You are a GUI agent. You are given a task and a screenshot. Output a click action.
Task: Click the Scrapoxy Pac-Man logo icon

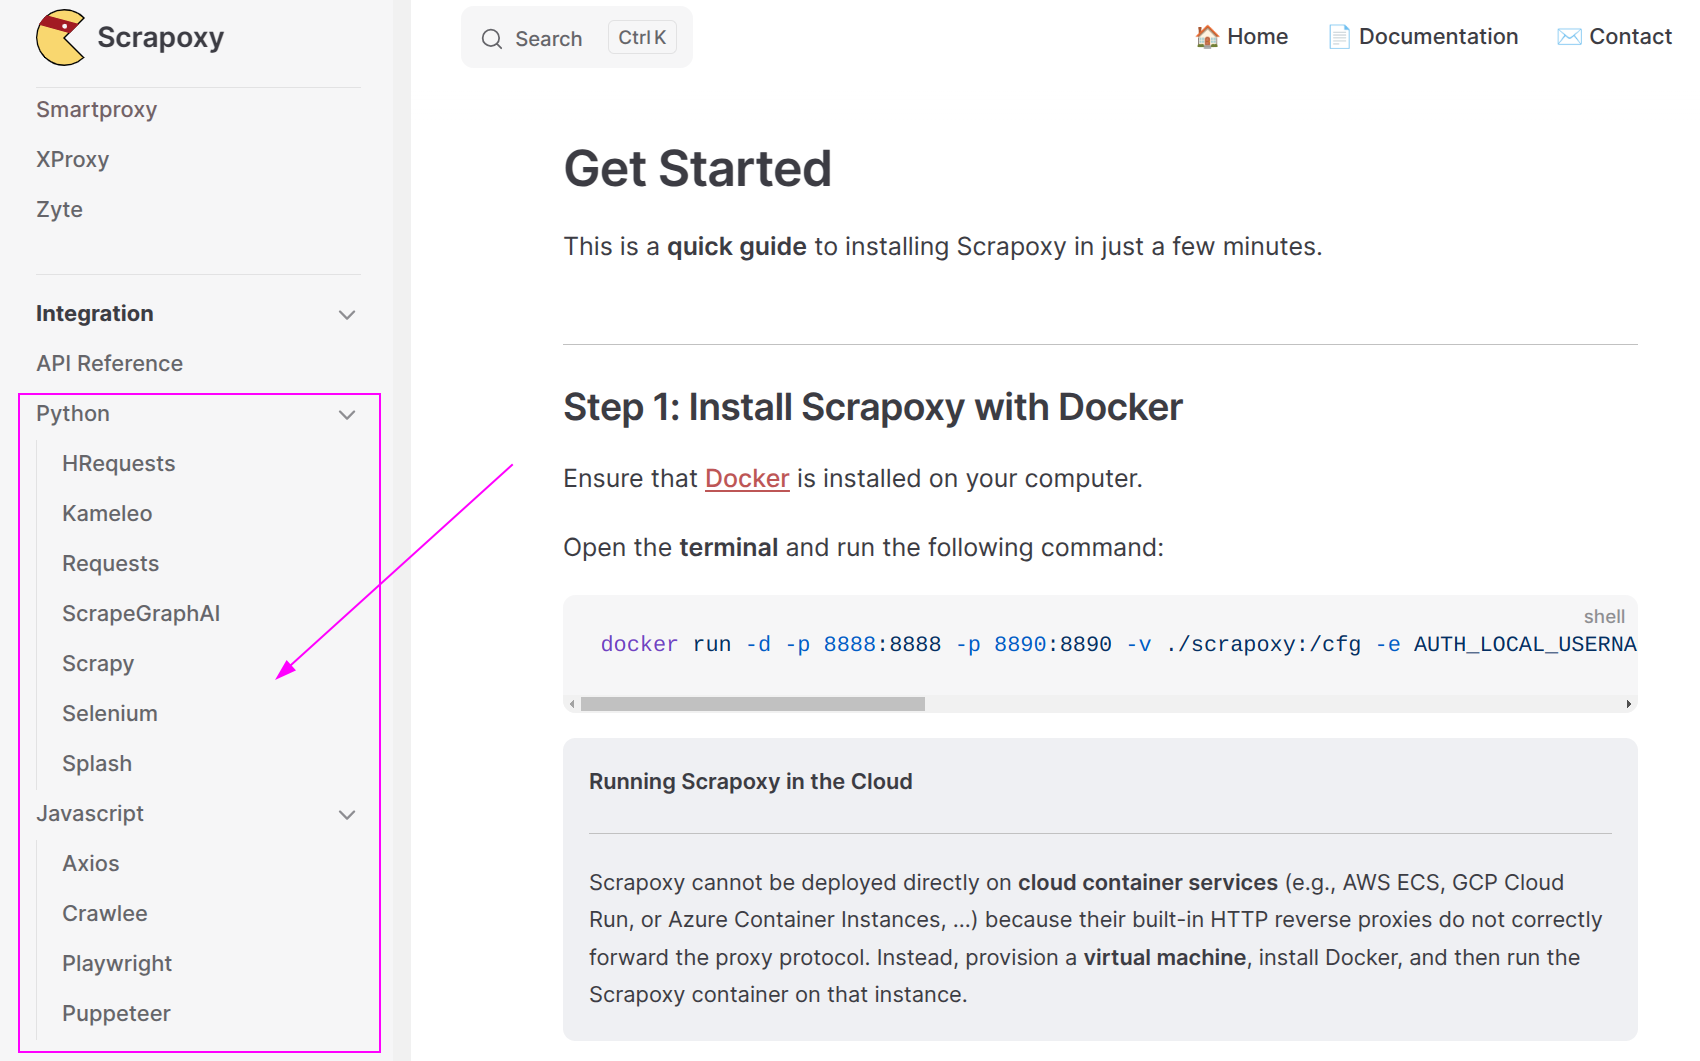[x=60, y=38]
